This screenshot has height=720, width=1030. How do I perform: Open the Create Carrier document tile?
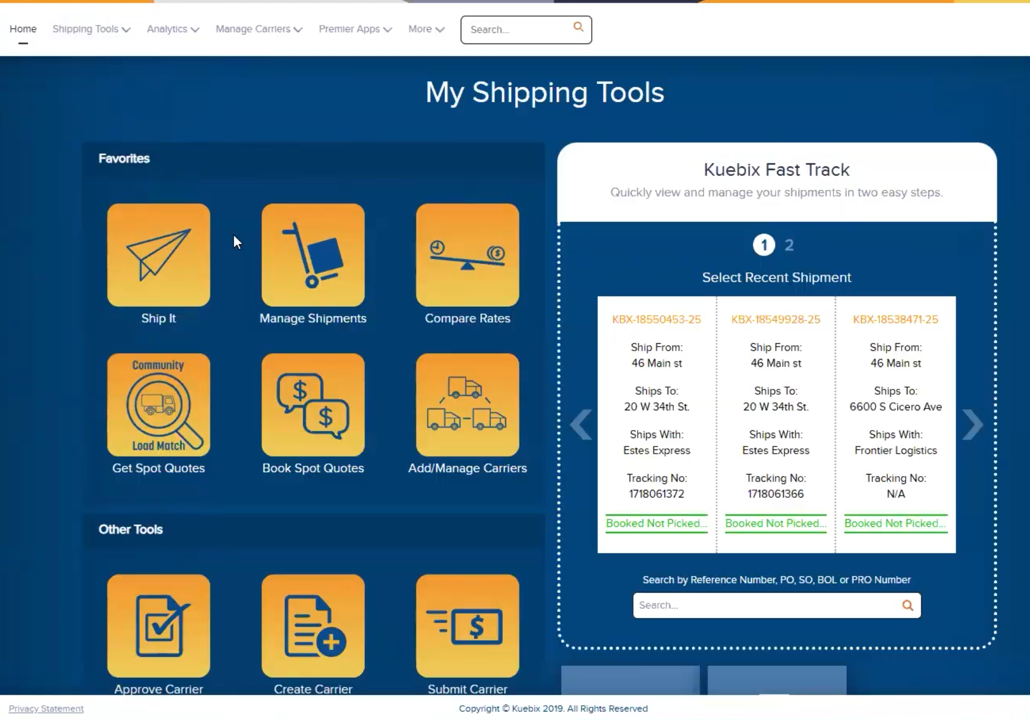313,626
